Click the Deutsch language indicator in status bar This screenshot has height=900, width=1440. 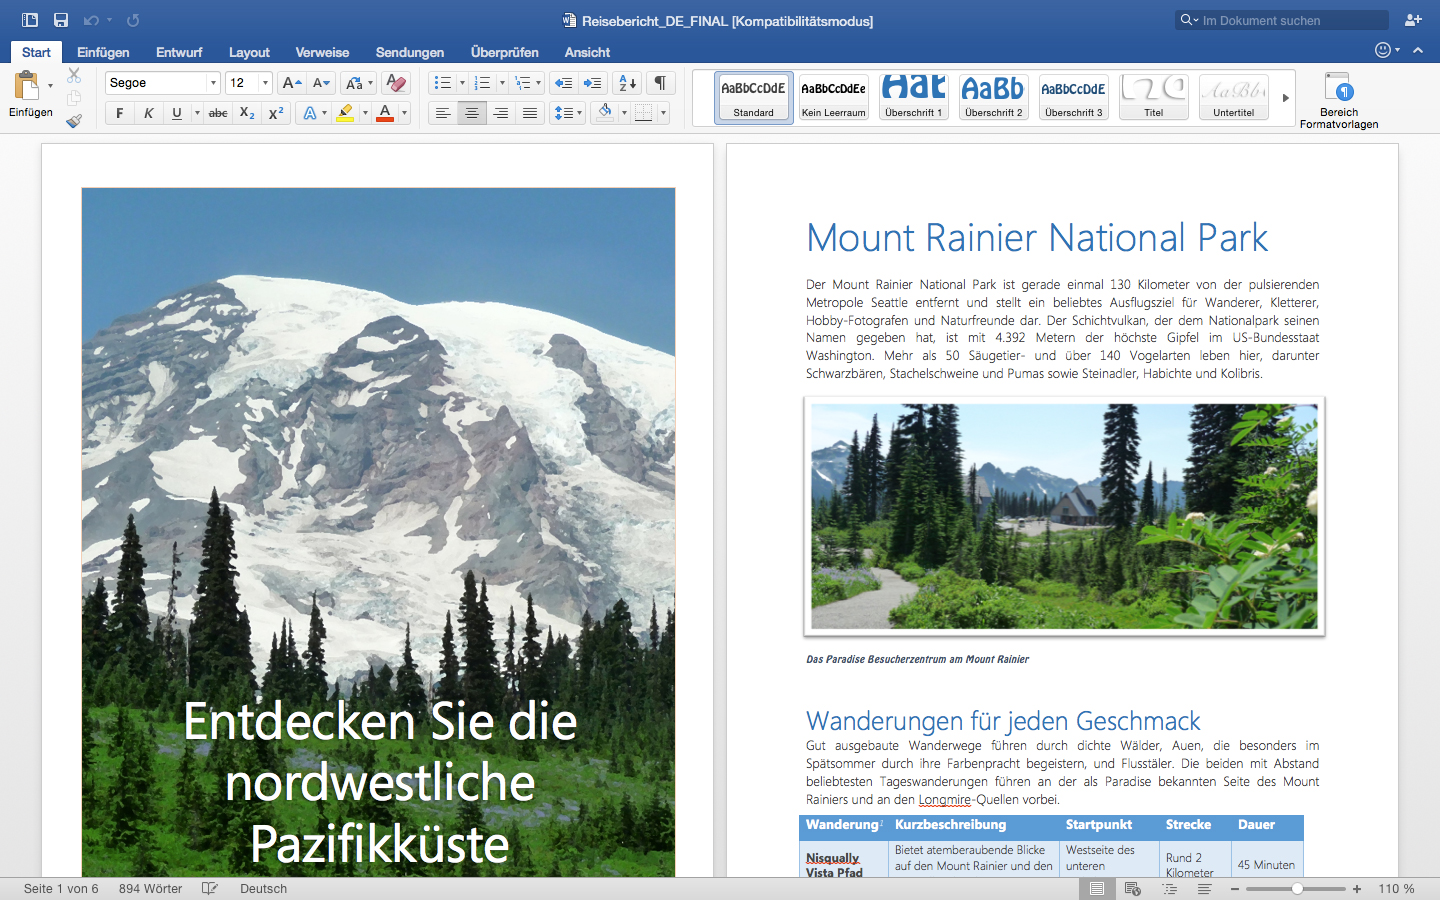(x=263, y=889)
